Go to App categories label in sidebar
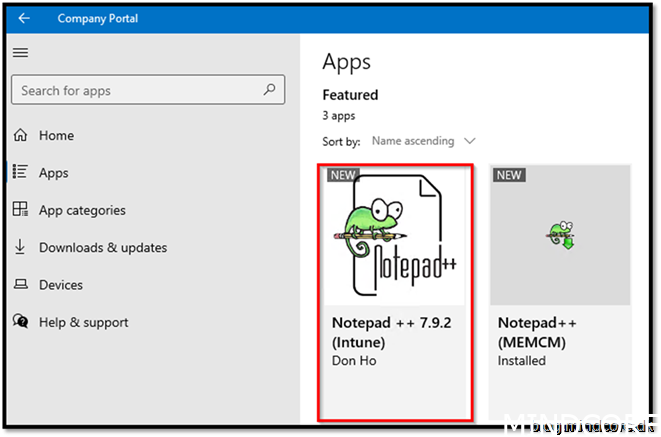The image size is (661, 437). pyautogui.click(x=82, y=210)
